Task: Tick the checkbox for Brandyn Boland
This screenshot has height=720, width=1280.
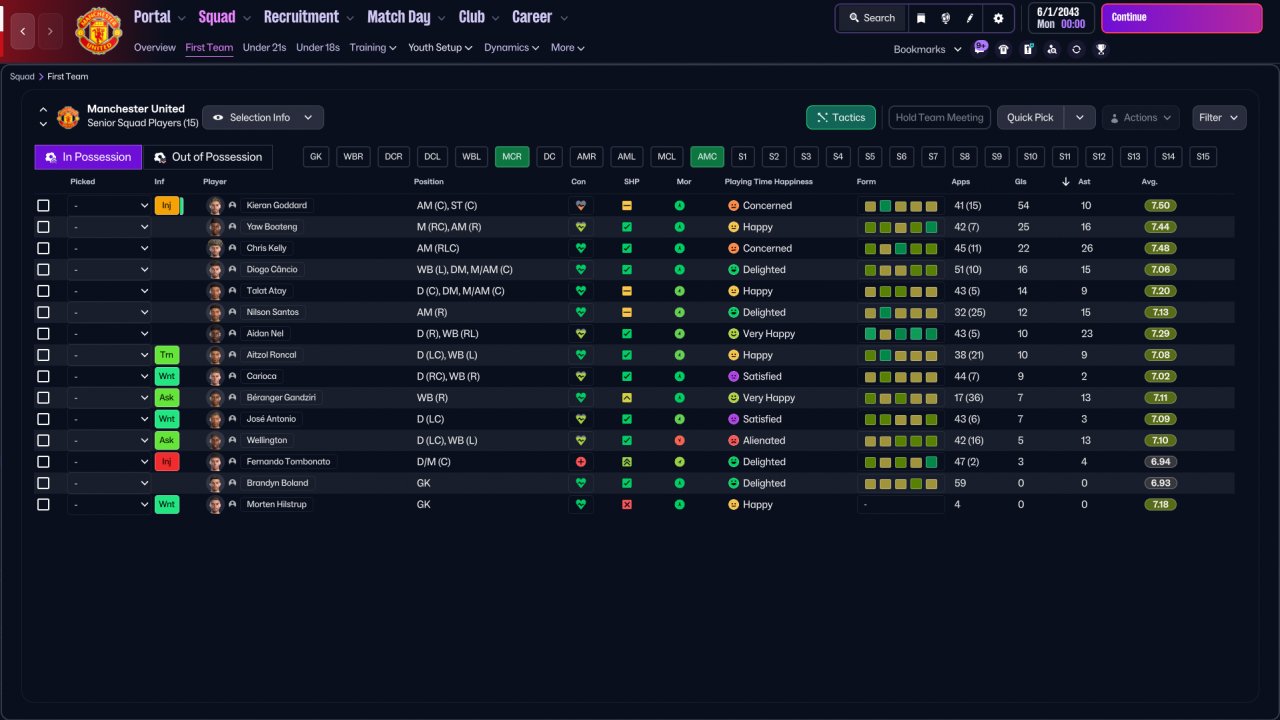Action: pos(43,483)
